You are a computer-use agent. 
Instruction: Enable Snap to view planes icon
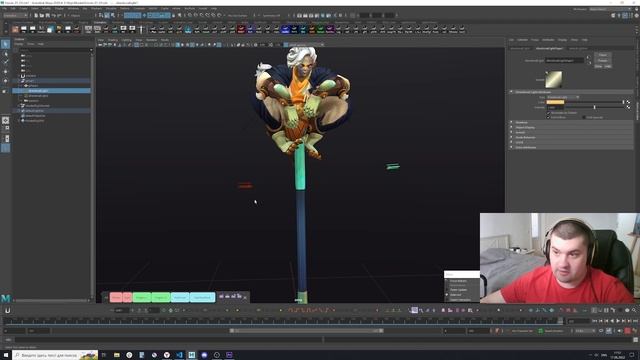213,15
